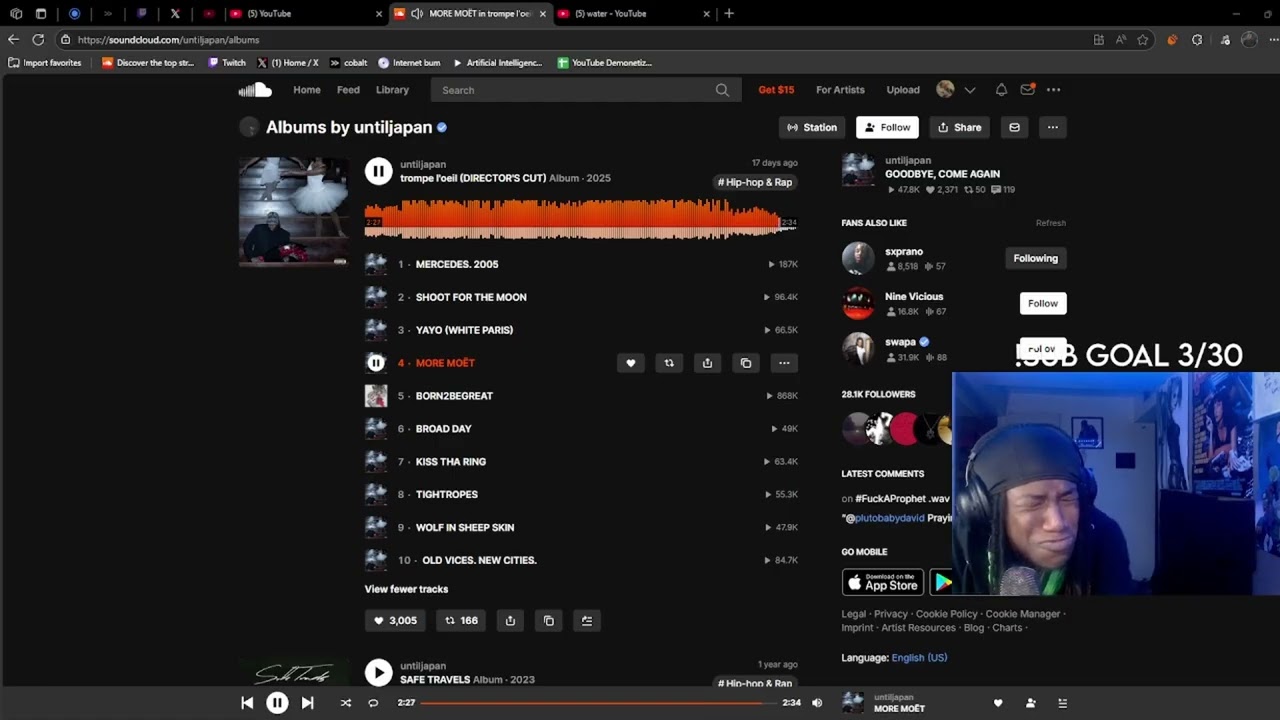Open the Artist Resources link
1280x720 pixels.
919,628
